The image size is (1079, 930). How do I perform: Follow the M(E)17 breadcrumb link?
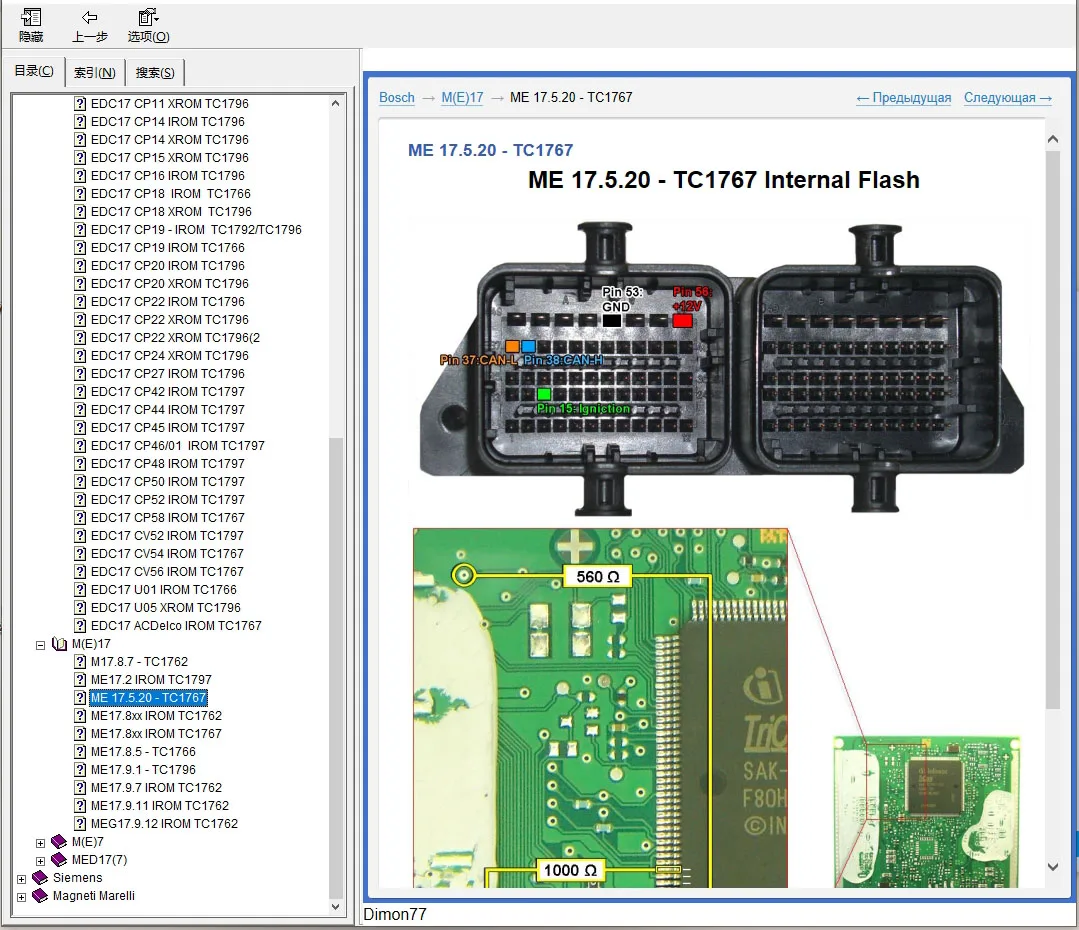tap(462, 98)
